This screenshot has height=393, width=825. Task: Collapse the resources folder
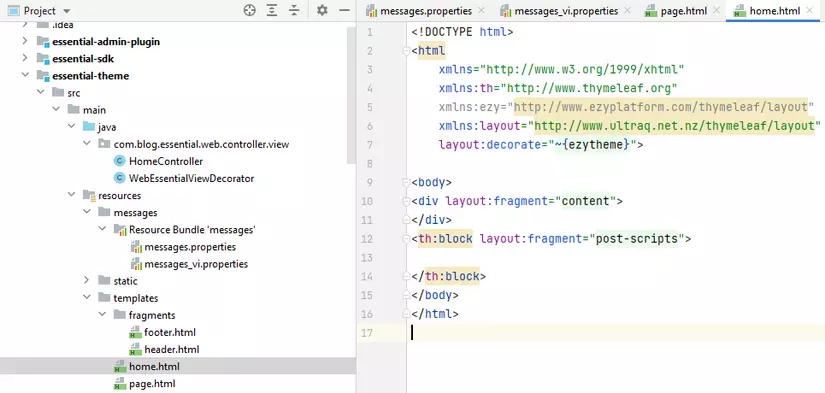[x=72, y=195]
